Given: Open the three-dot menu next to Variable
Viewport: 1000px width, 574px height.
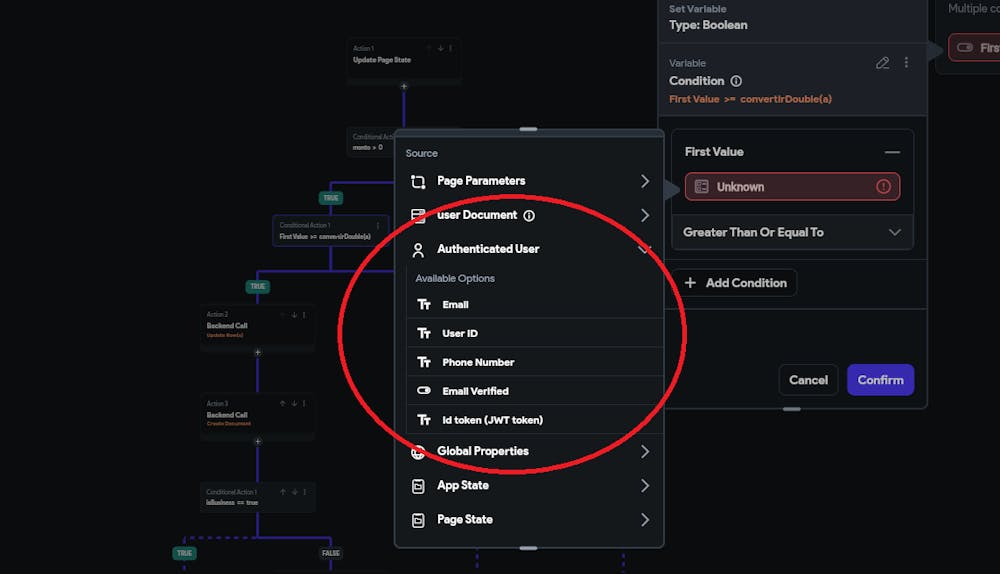Looking at the screenshot, I should click(906, 63).
